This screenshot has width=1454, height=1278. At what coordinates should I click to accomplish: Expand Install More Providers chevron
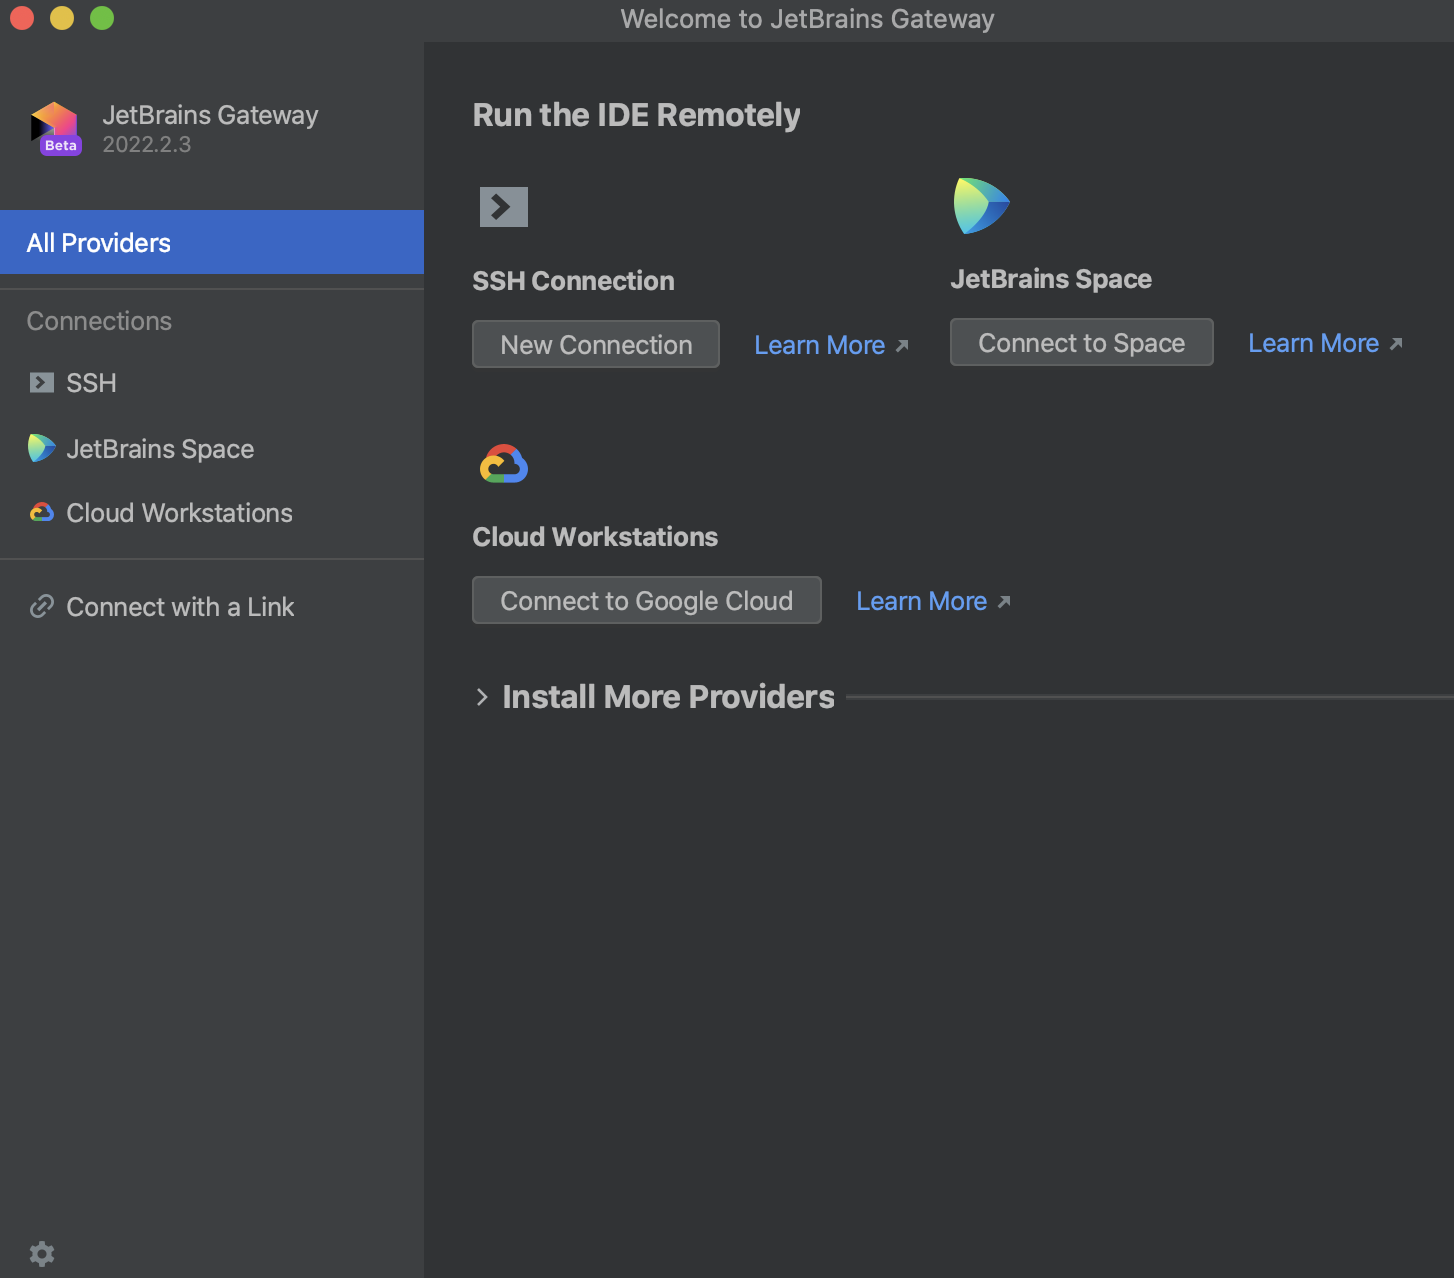pos(482,697)
